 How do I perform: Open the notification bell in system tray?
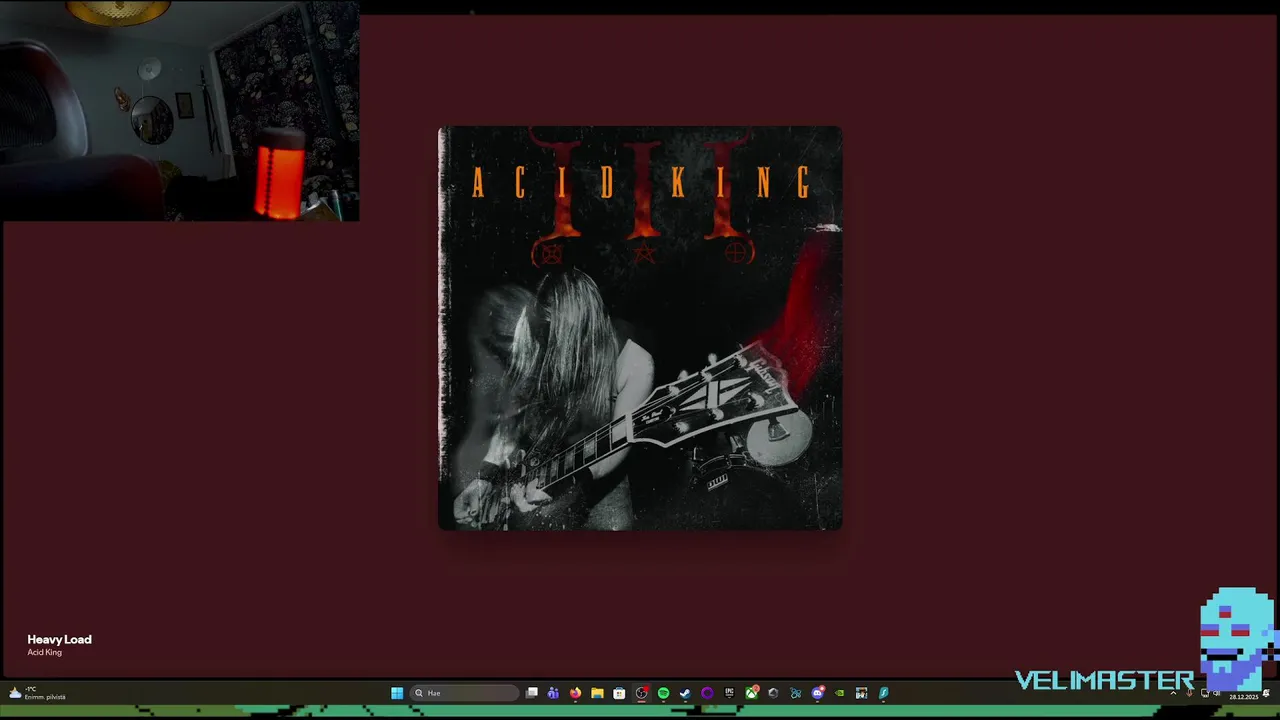click(x=1266, y=694)
